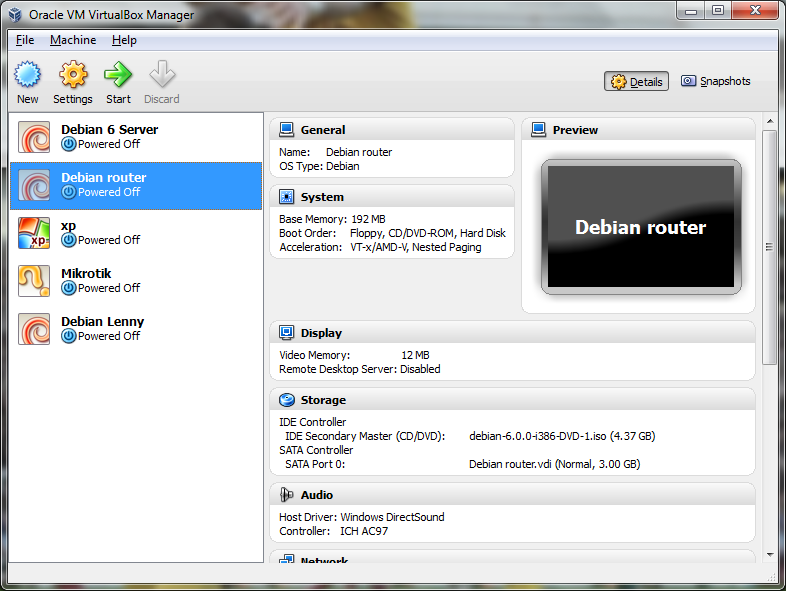Click Boot Order Floppy, CD/DVD-ROM, Hard Disk
This screenshot has width=786, height=591.
[x=428, y=233]
